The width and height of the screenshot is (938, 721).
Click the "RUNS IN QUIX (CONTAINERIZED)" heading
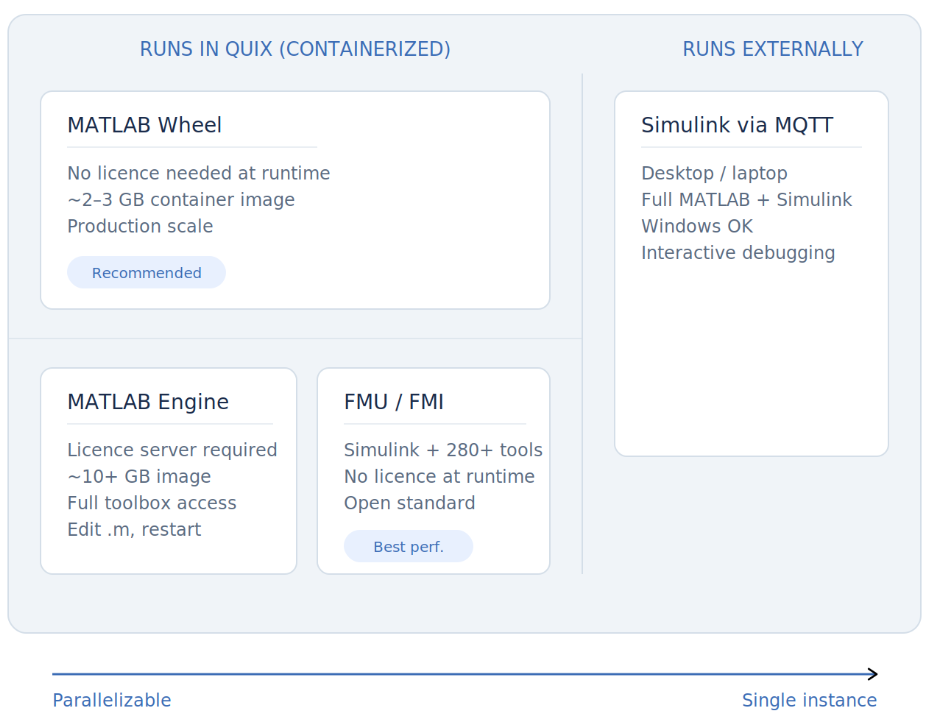point(295,49)
